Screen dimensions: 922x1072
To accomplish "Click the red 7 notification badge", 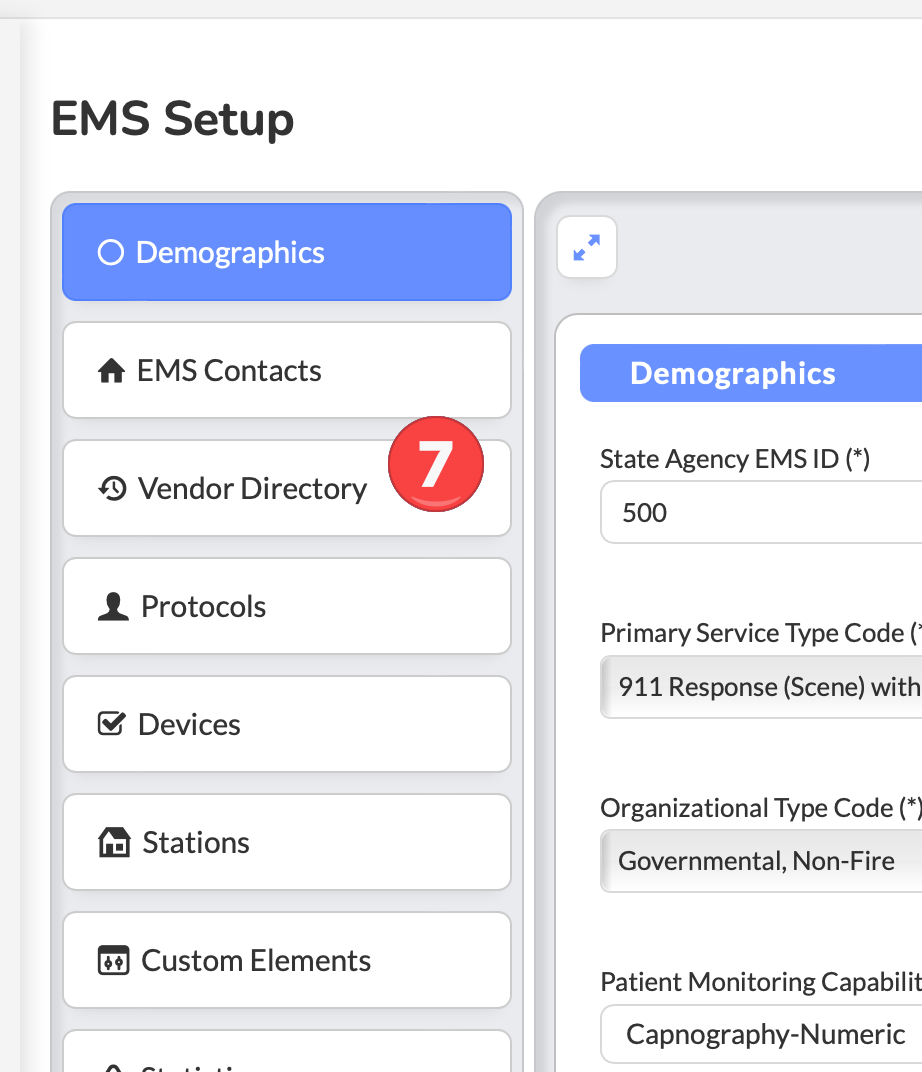I will click(435, 464).
